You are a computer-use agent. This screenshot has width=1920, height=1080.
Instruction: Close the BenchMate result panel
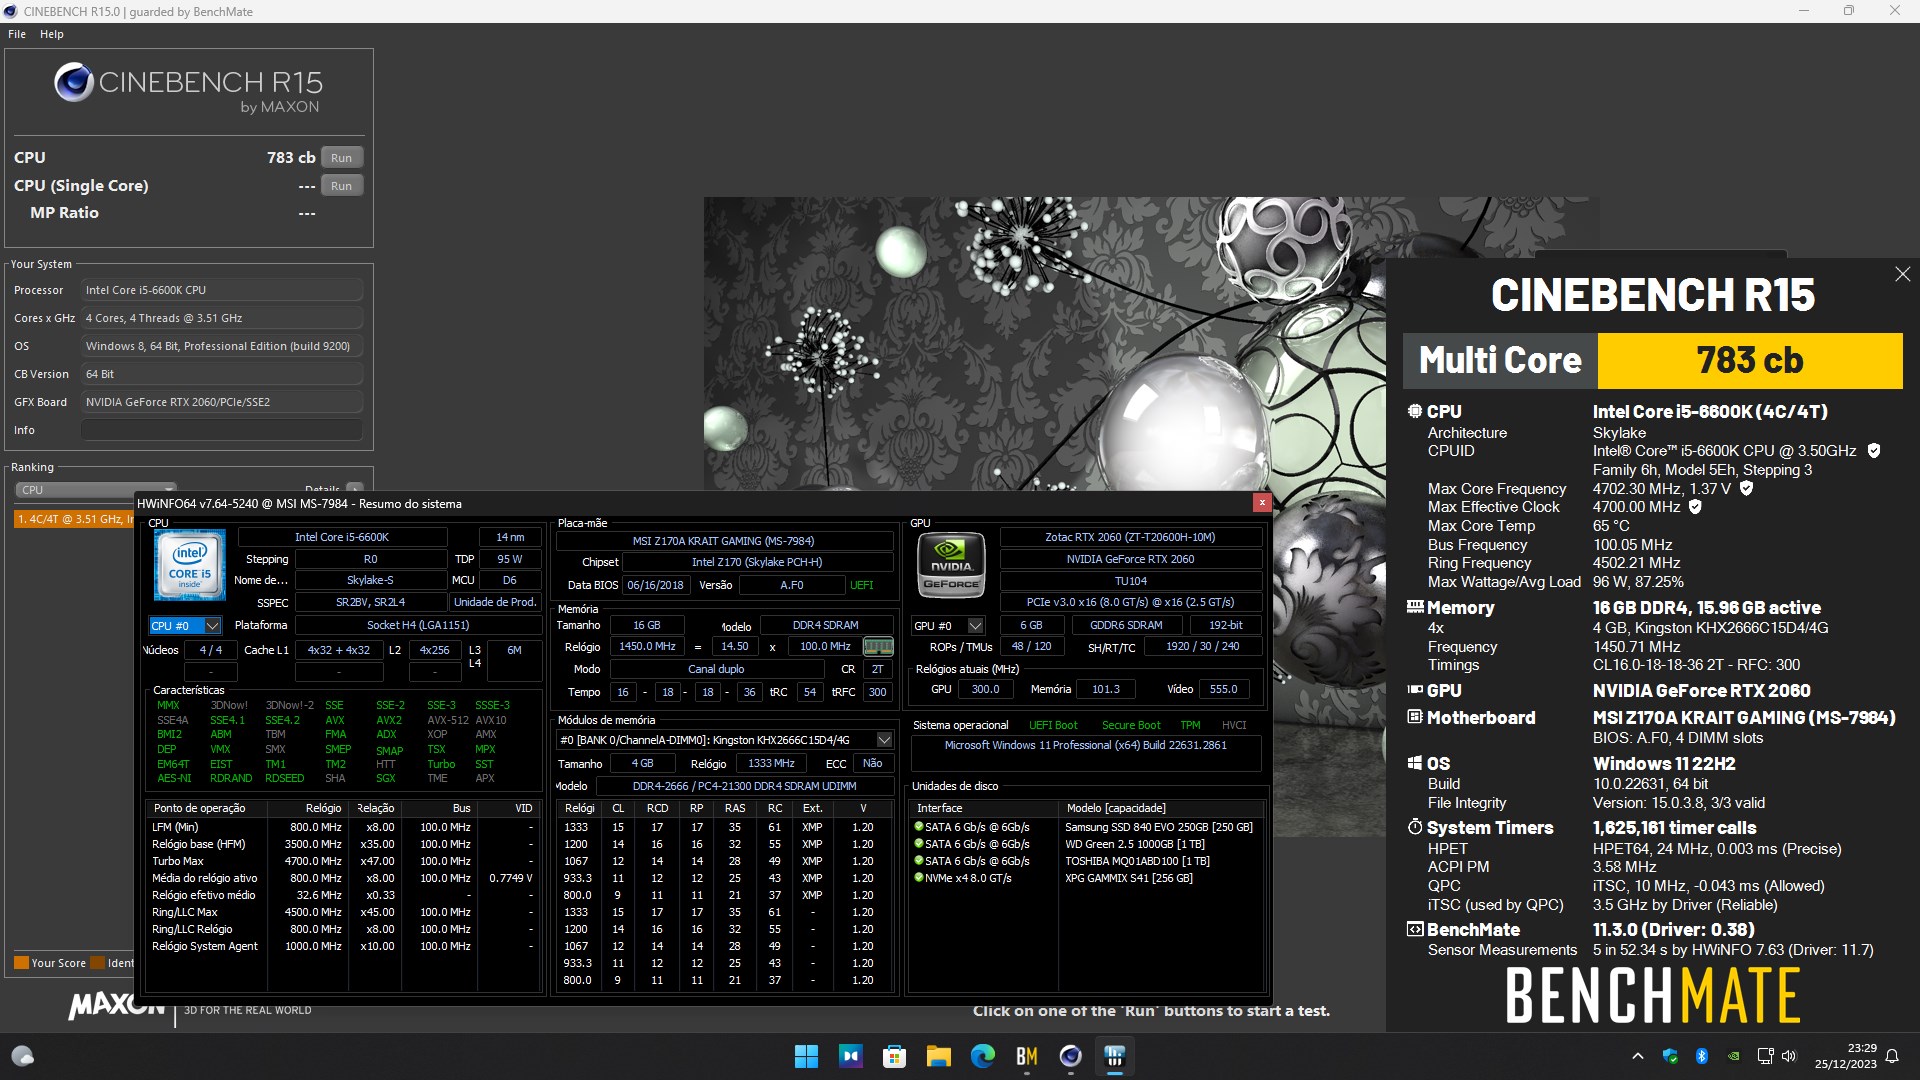click(1902, 274)
